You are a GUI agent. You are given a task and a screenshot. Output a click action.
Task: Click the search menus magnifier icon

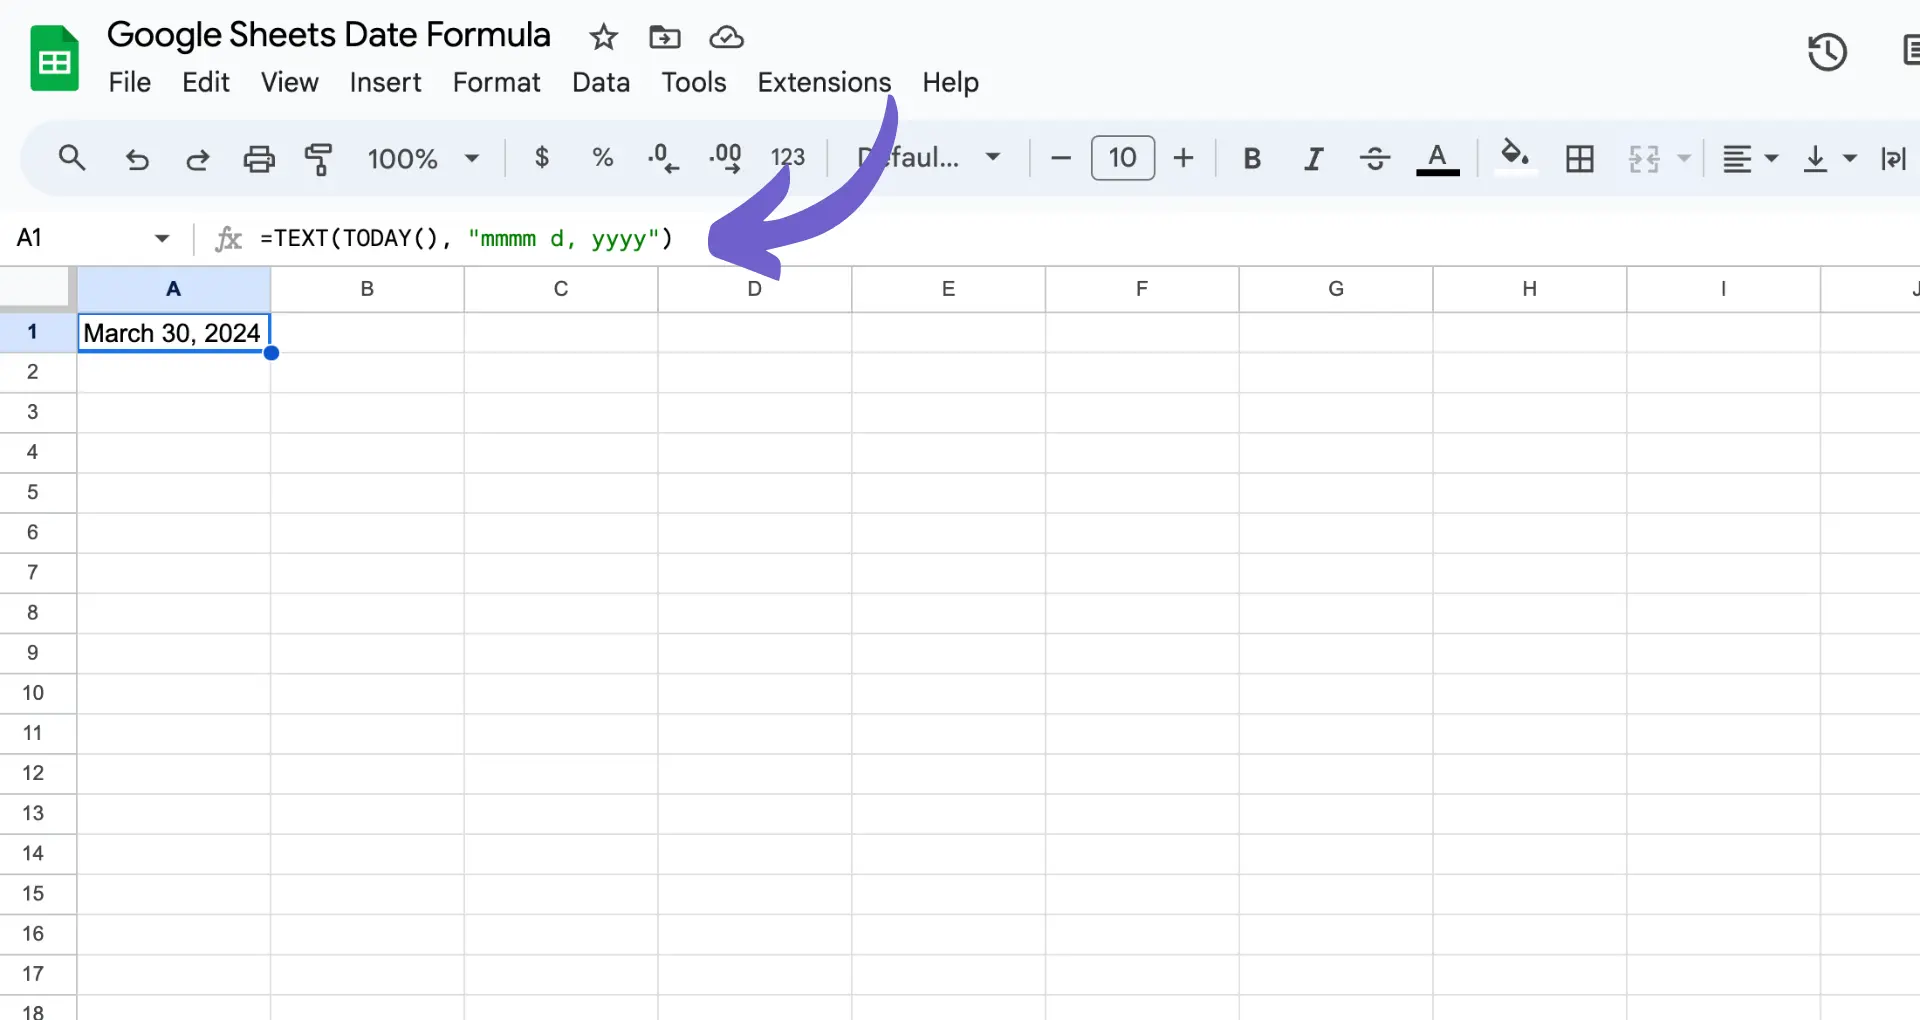[x=72, y=158]
